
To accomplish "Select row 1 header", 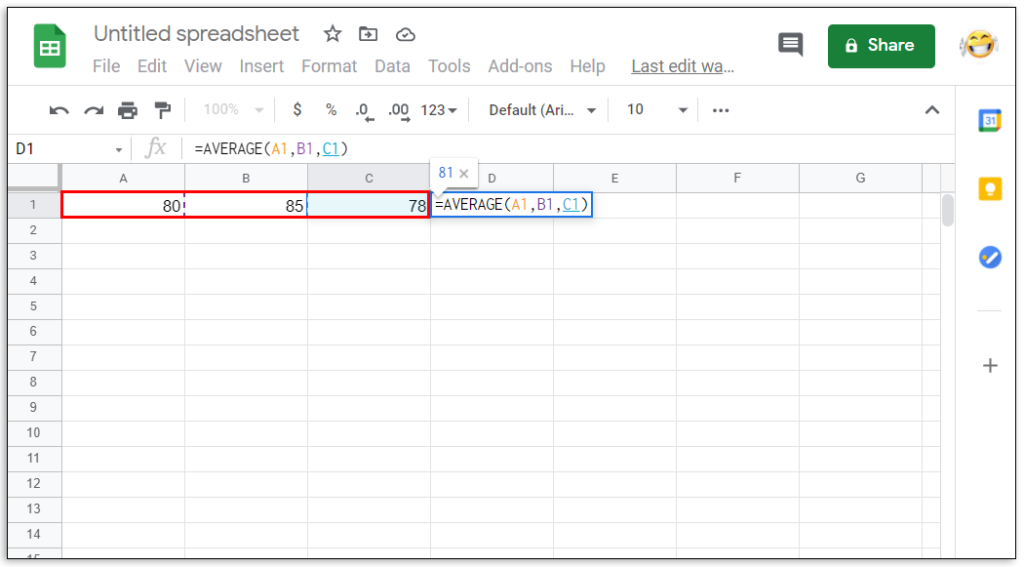I will point(33,205).
